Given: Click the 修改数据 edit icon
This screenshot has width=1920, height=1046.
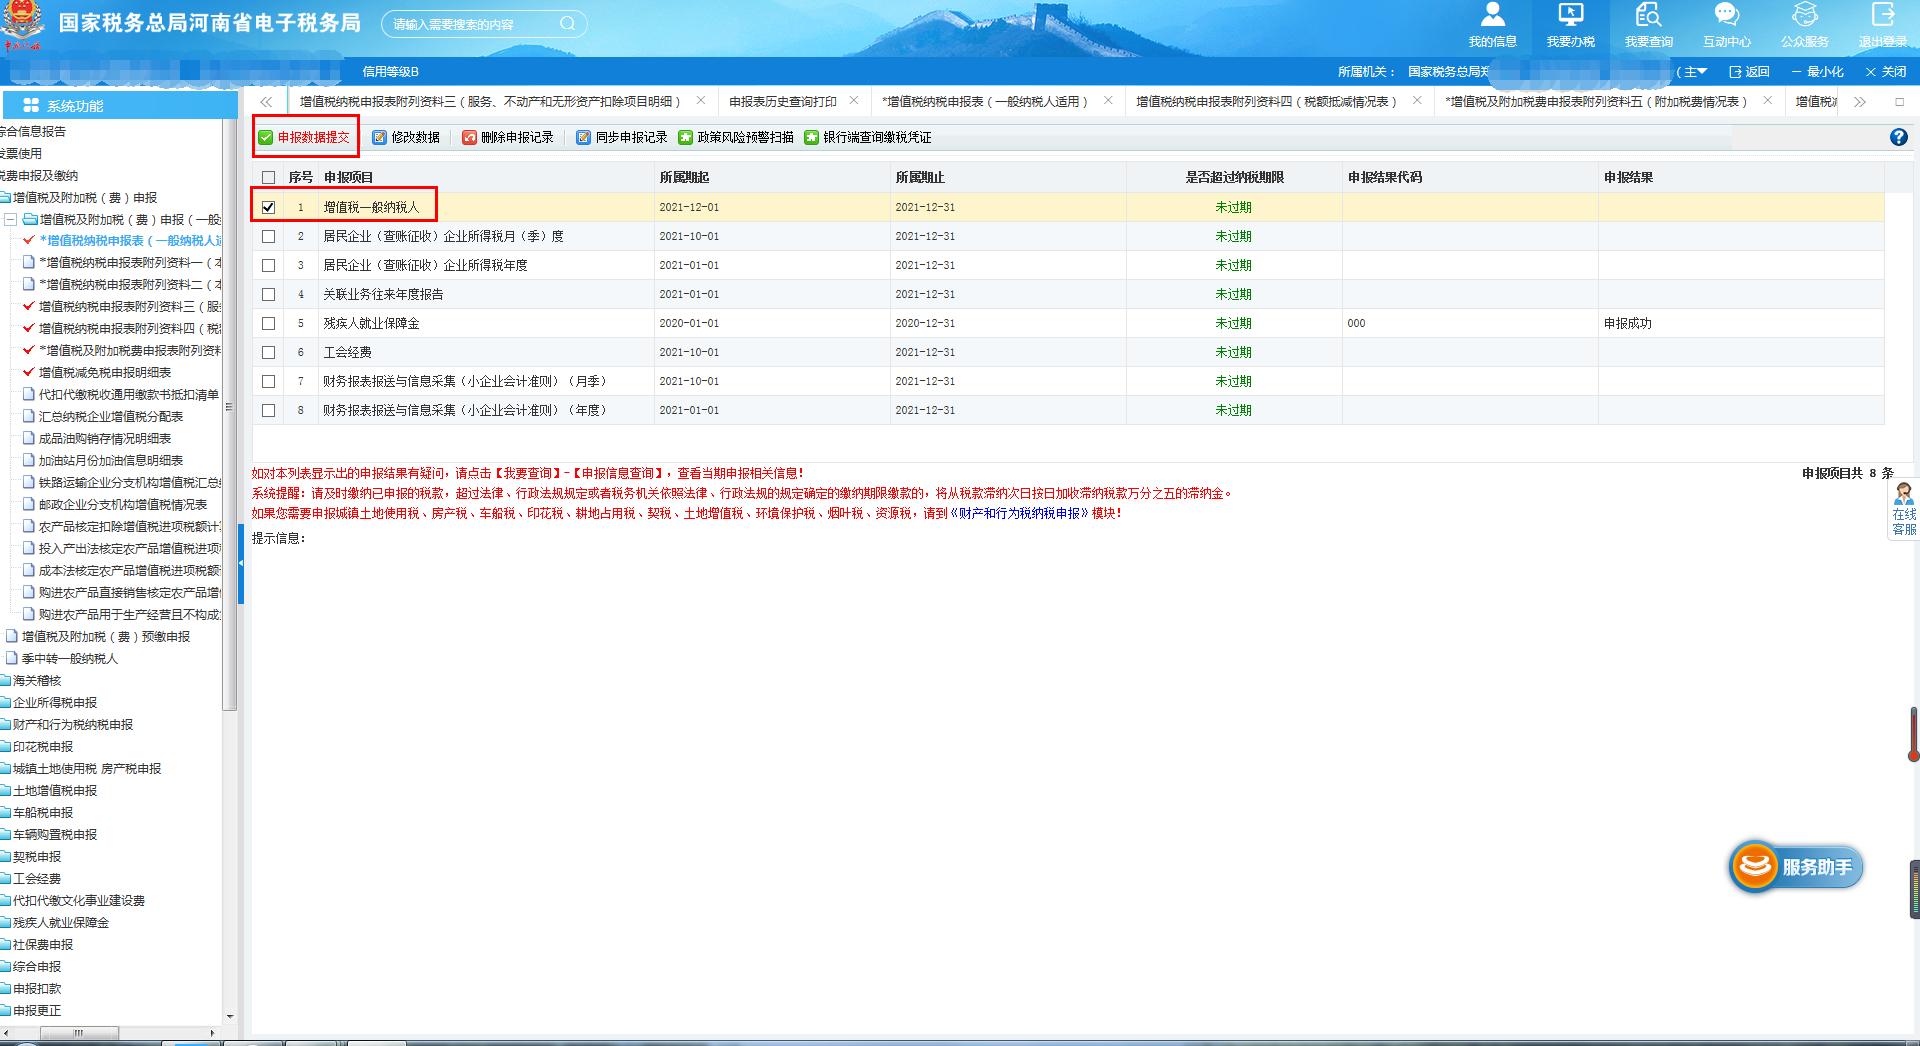Looking at the screenshot, I should (x=380, y=138).
